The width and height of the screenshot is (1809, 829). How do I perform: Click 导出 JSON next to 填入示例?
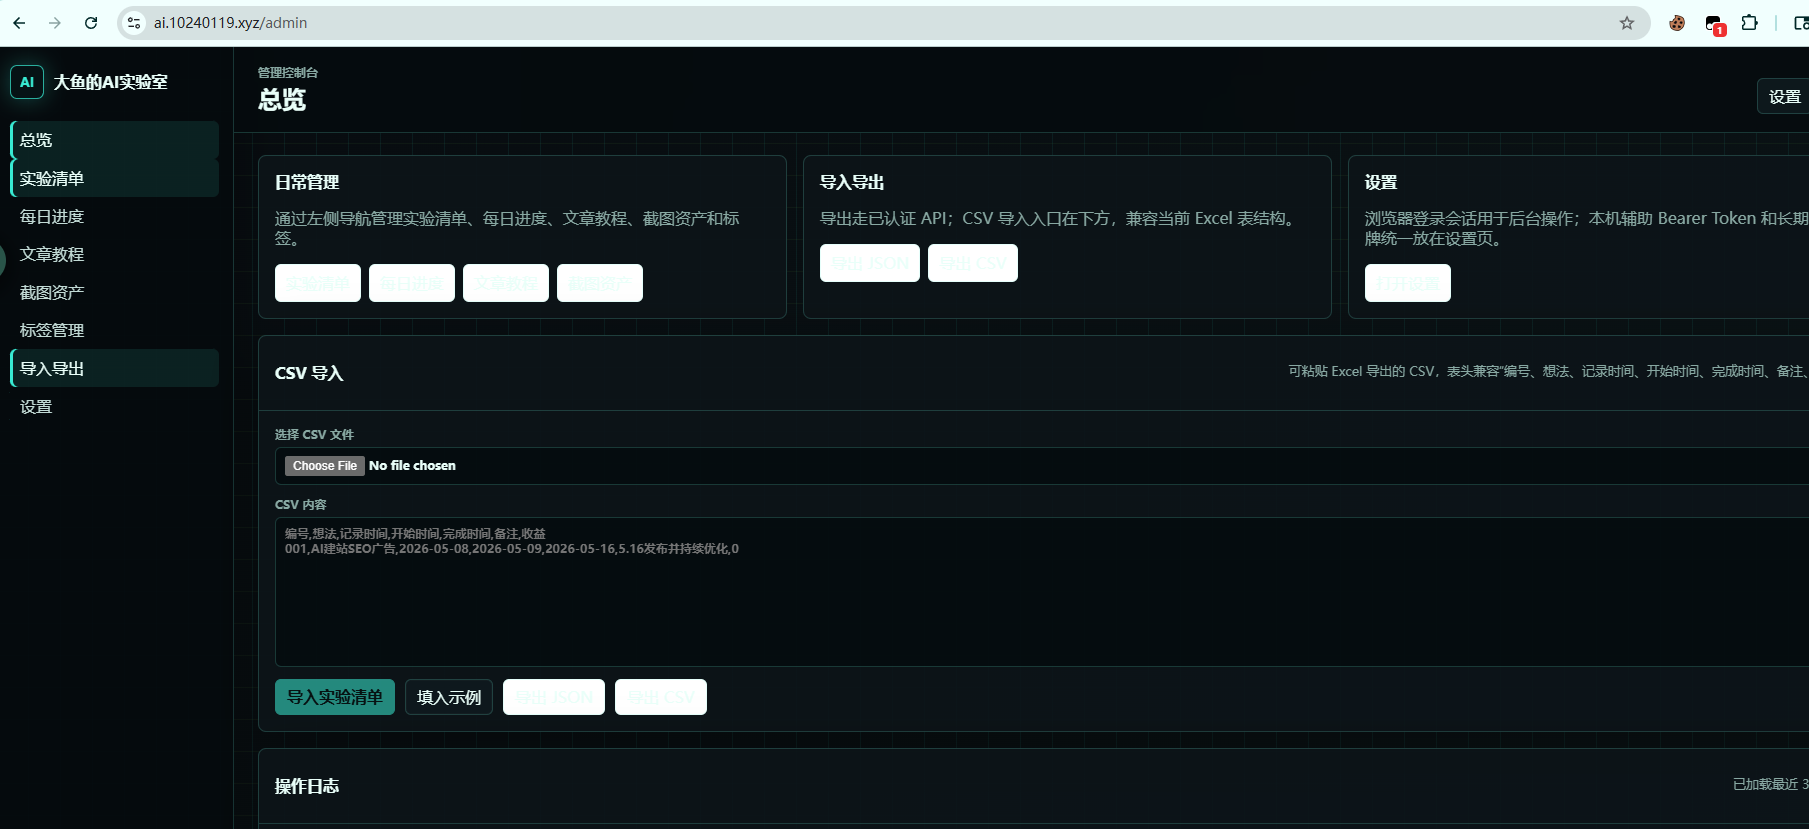coord(554,697)
